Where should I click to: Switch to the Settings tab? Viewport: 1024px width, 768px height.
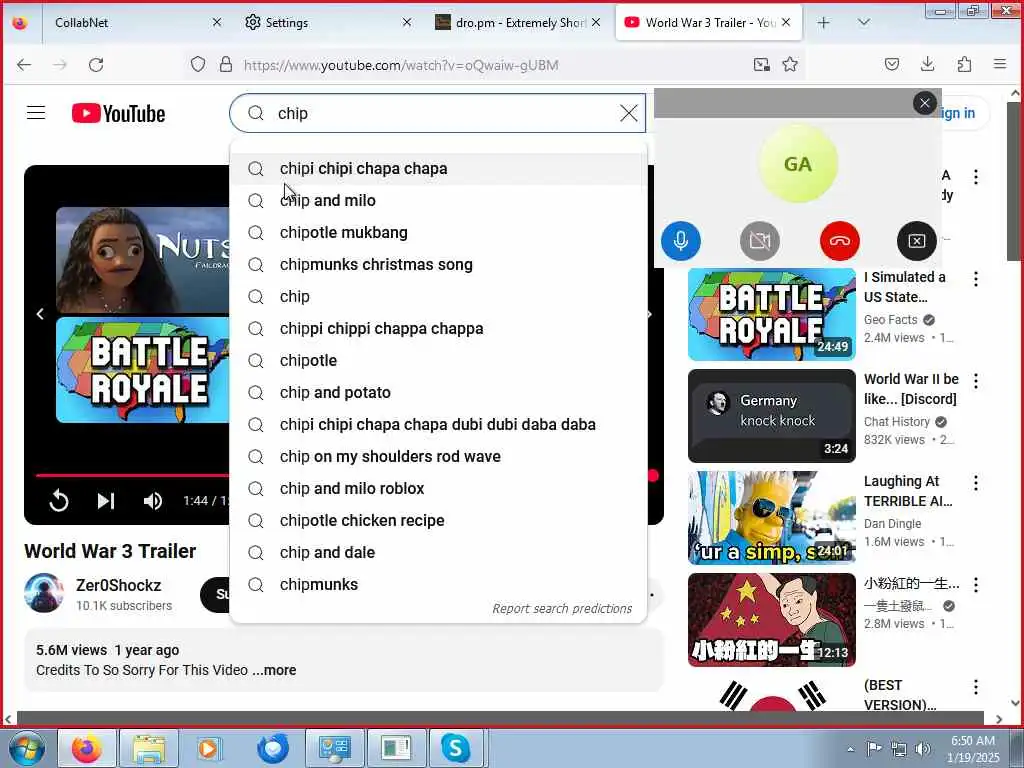[x=328, y=22]
